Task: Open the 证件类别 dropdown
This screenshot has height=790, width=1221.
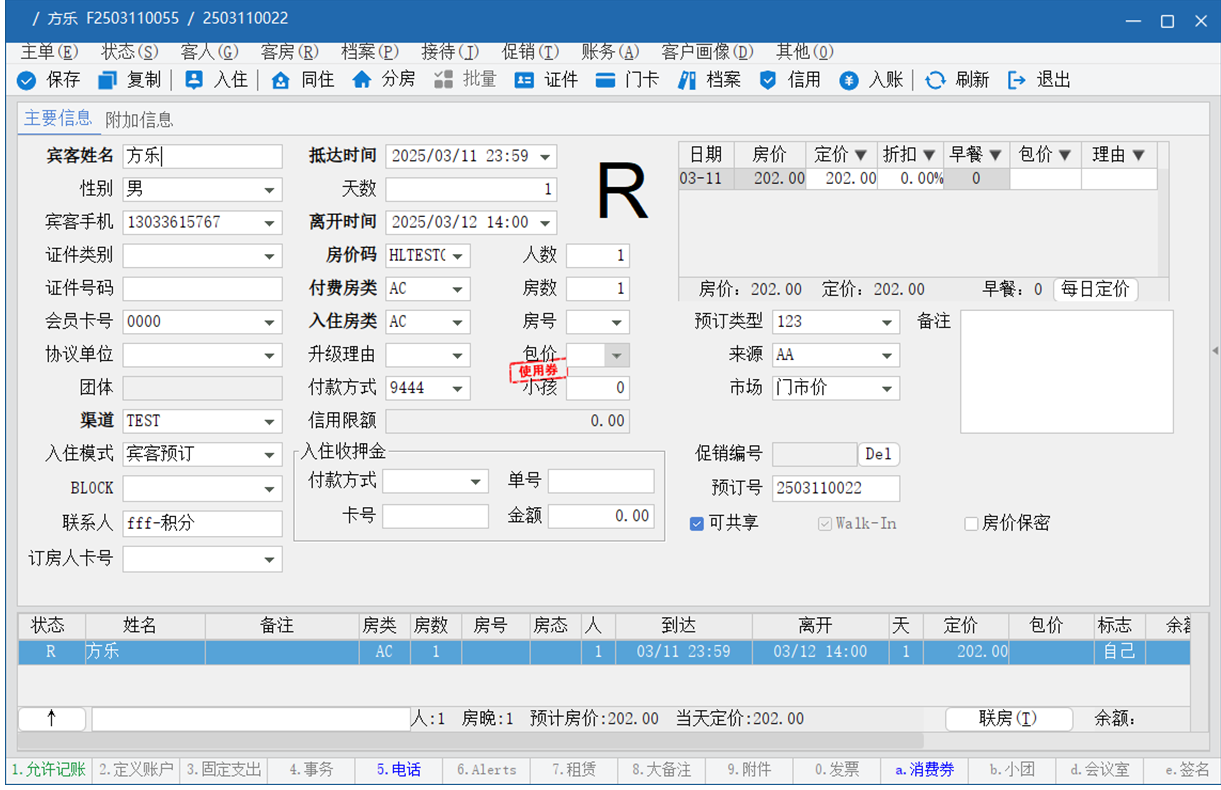Action: click(x=270, y=256)
